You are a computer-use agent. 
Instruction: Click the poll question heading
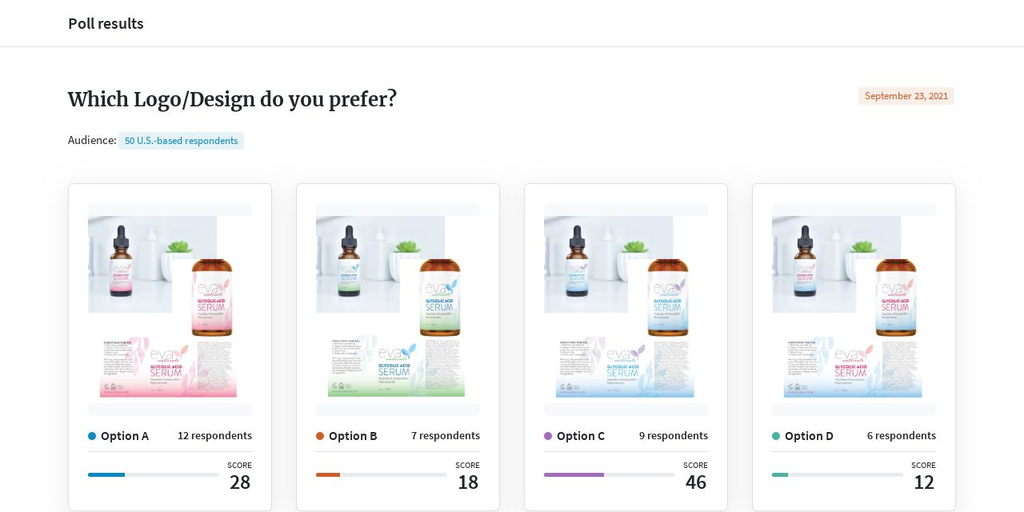tap(232, 99)
